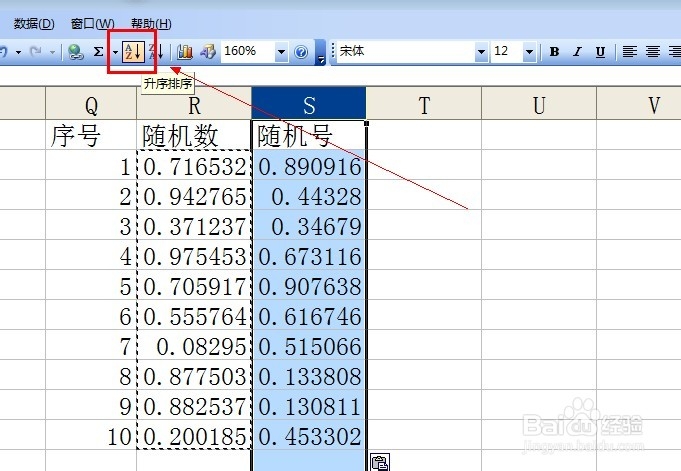Click cell containing 0.453302

(309, 435)
